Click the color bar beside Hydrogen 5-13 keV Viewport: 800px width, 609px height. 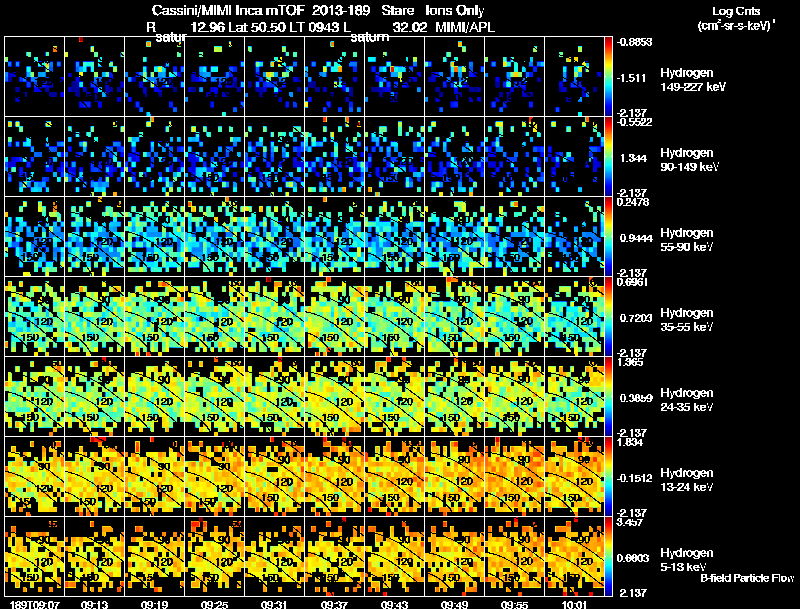608,557
